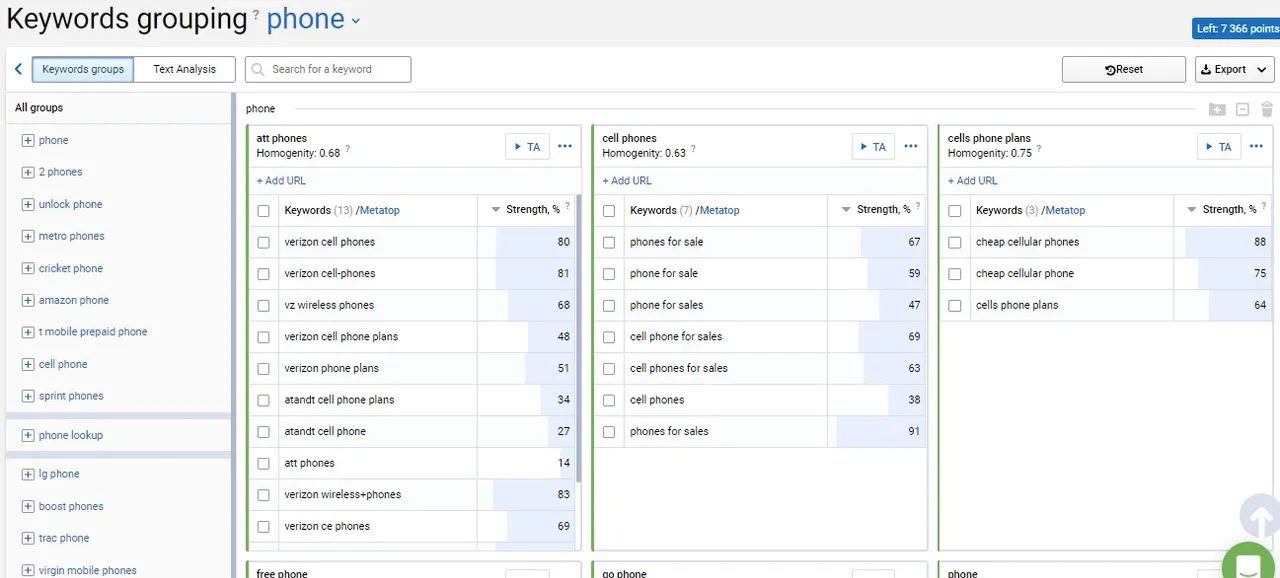Screen dimensions: 1280x578
Task: Check the cheap cellular phones keyword
Action: tap(955, 242)
